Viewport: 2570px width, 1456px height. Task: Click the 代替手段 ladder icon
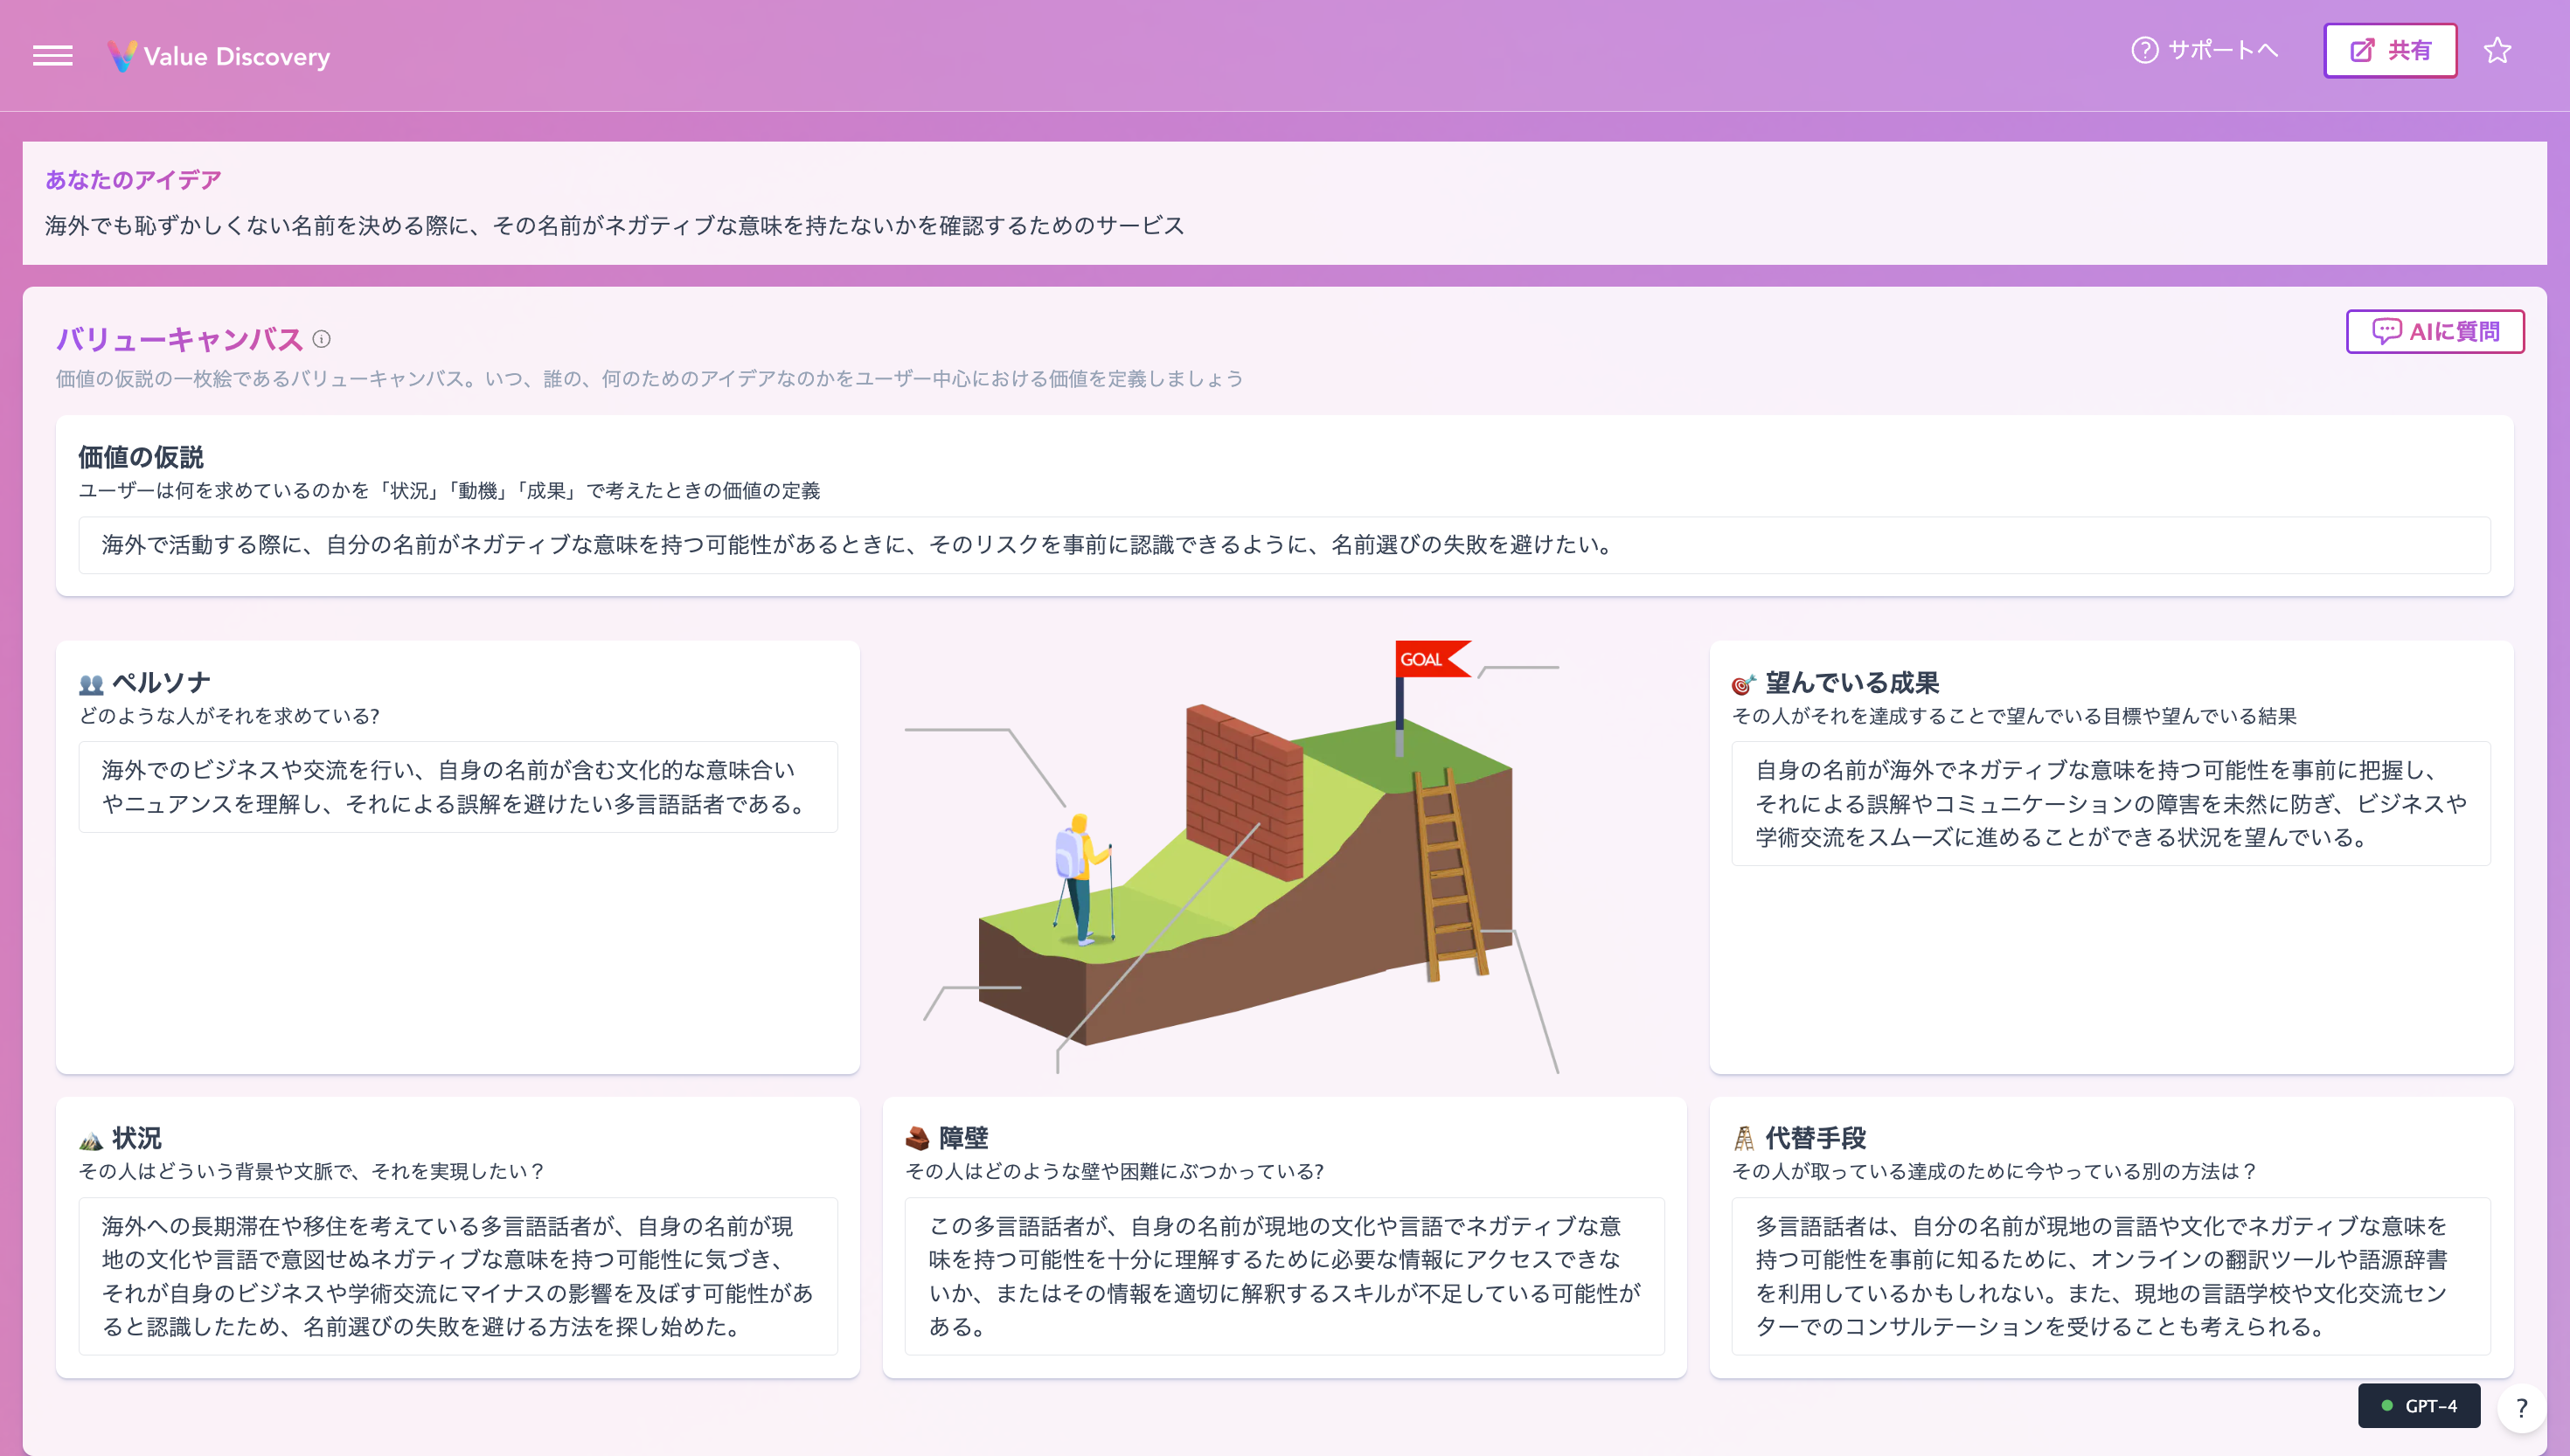click(x=1744, y=1138)
